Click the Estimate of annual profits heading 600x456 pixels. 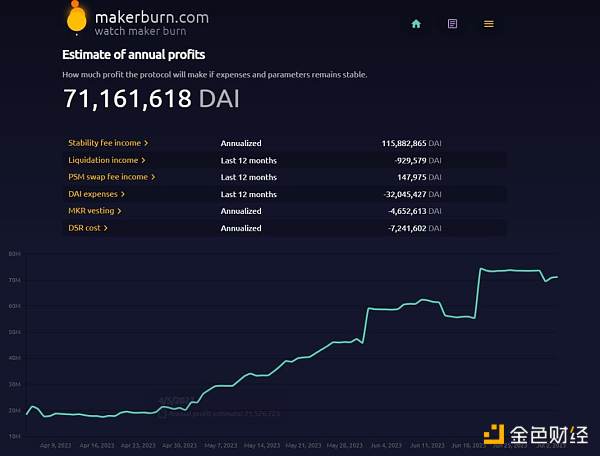[x=134, y=55]
